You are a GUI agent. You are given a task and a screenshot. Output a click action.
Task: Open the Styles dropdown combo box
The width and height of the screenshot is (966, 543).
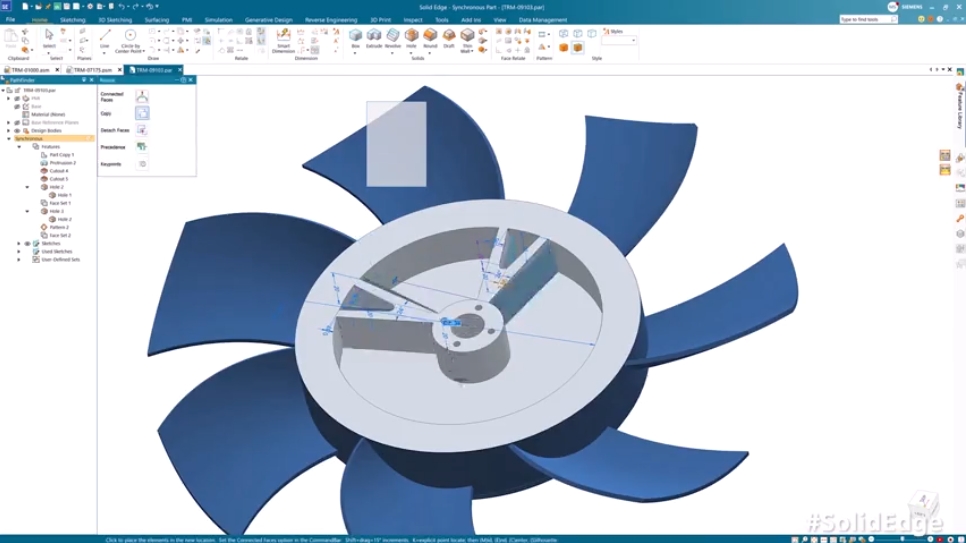pyautogui.click(x=618, y=40)
